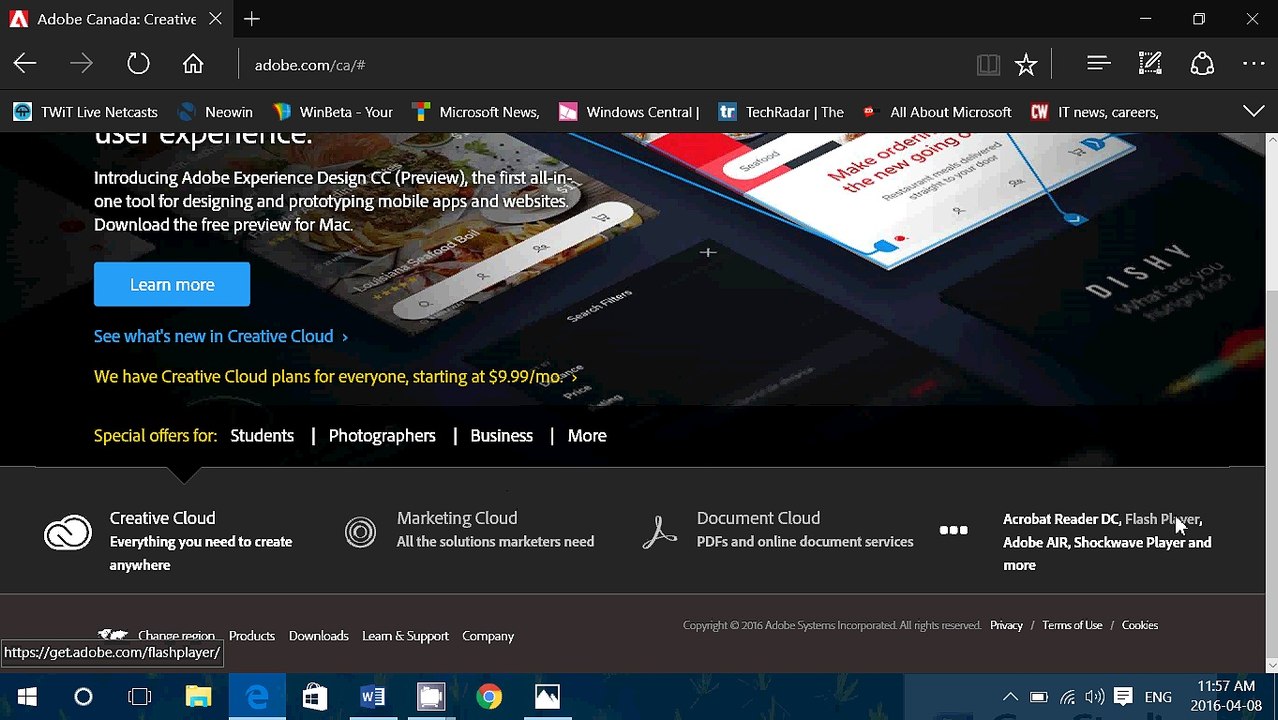Open Task View on taskbar

coord(140,696)
